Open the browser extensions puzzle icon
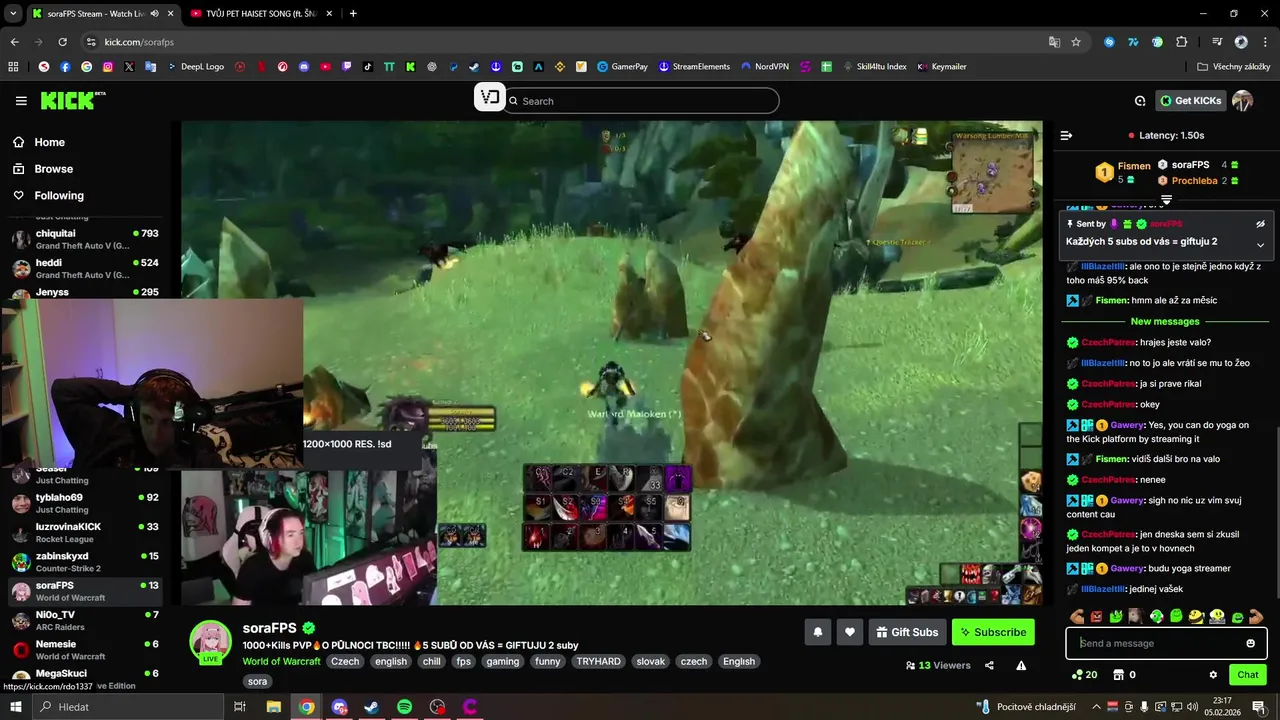The height and width of the screenshot is (720, 1280). click(x=1181, y=42)
